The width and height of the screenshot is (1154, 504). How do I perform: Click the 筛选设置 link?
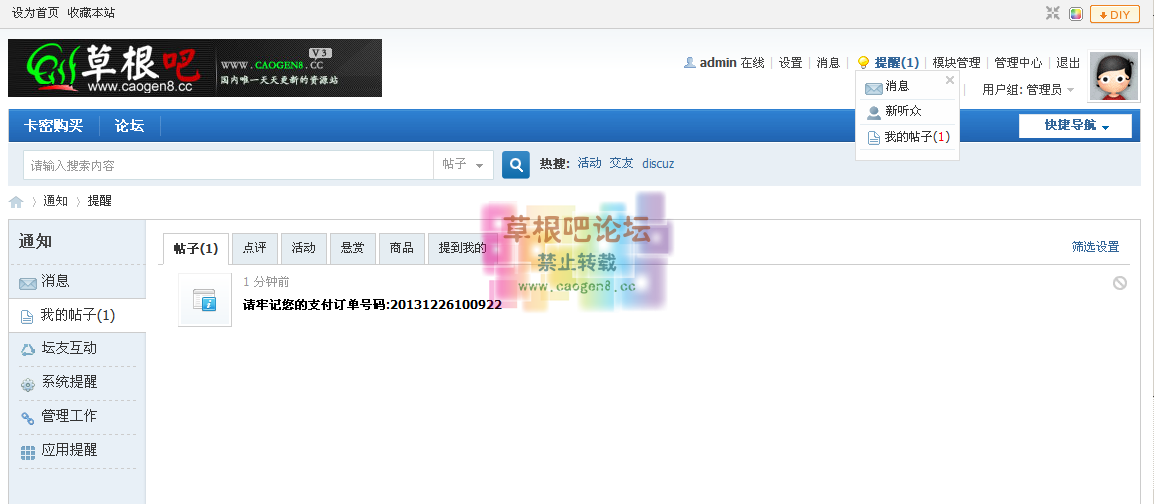coord(1095,247)
